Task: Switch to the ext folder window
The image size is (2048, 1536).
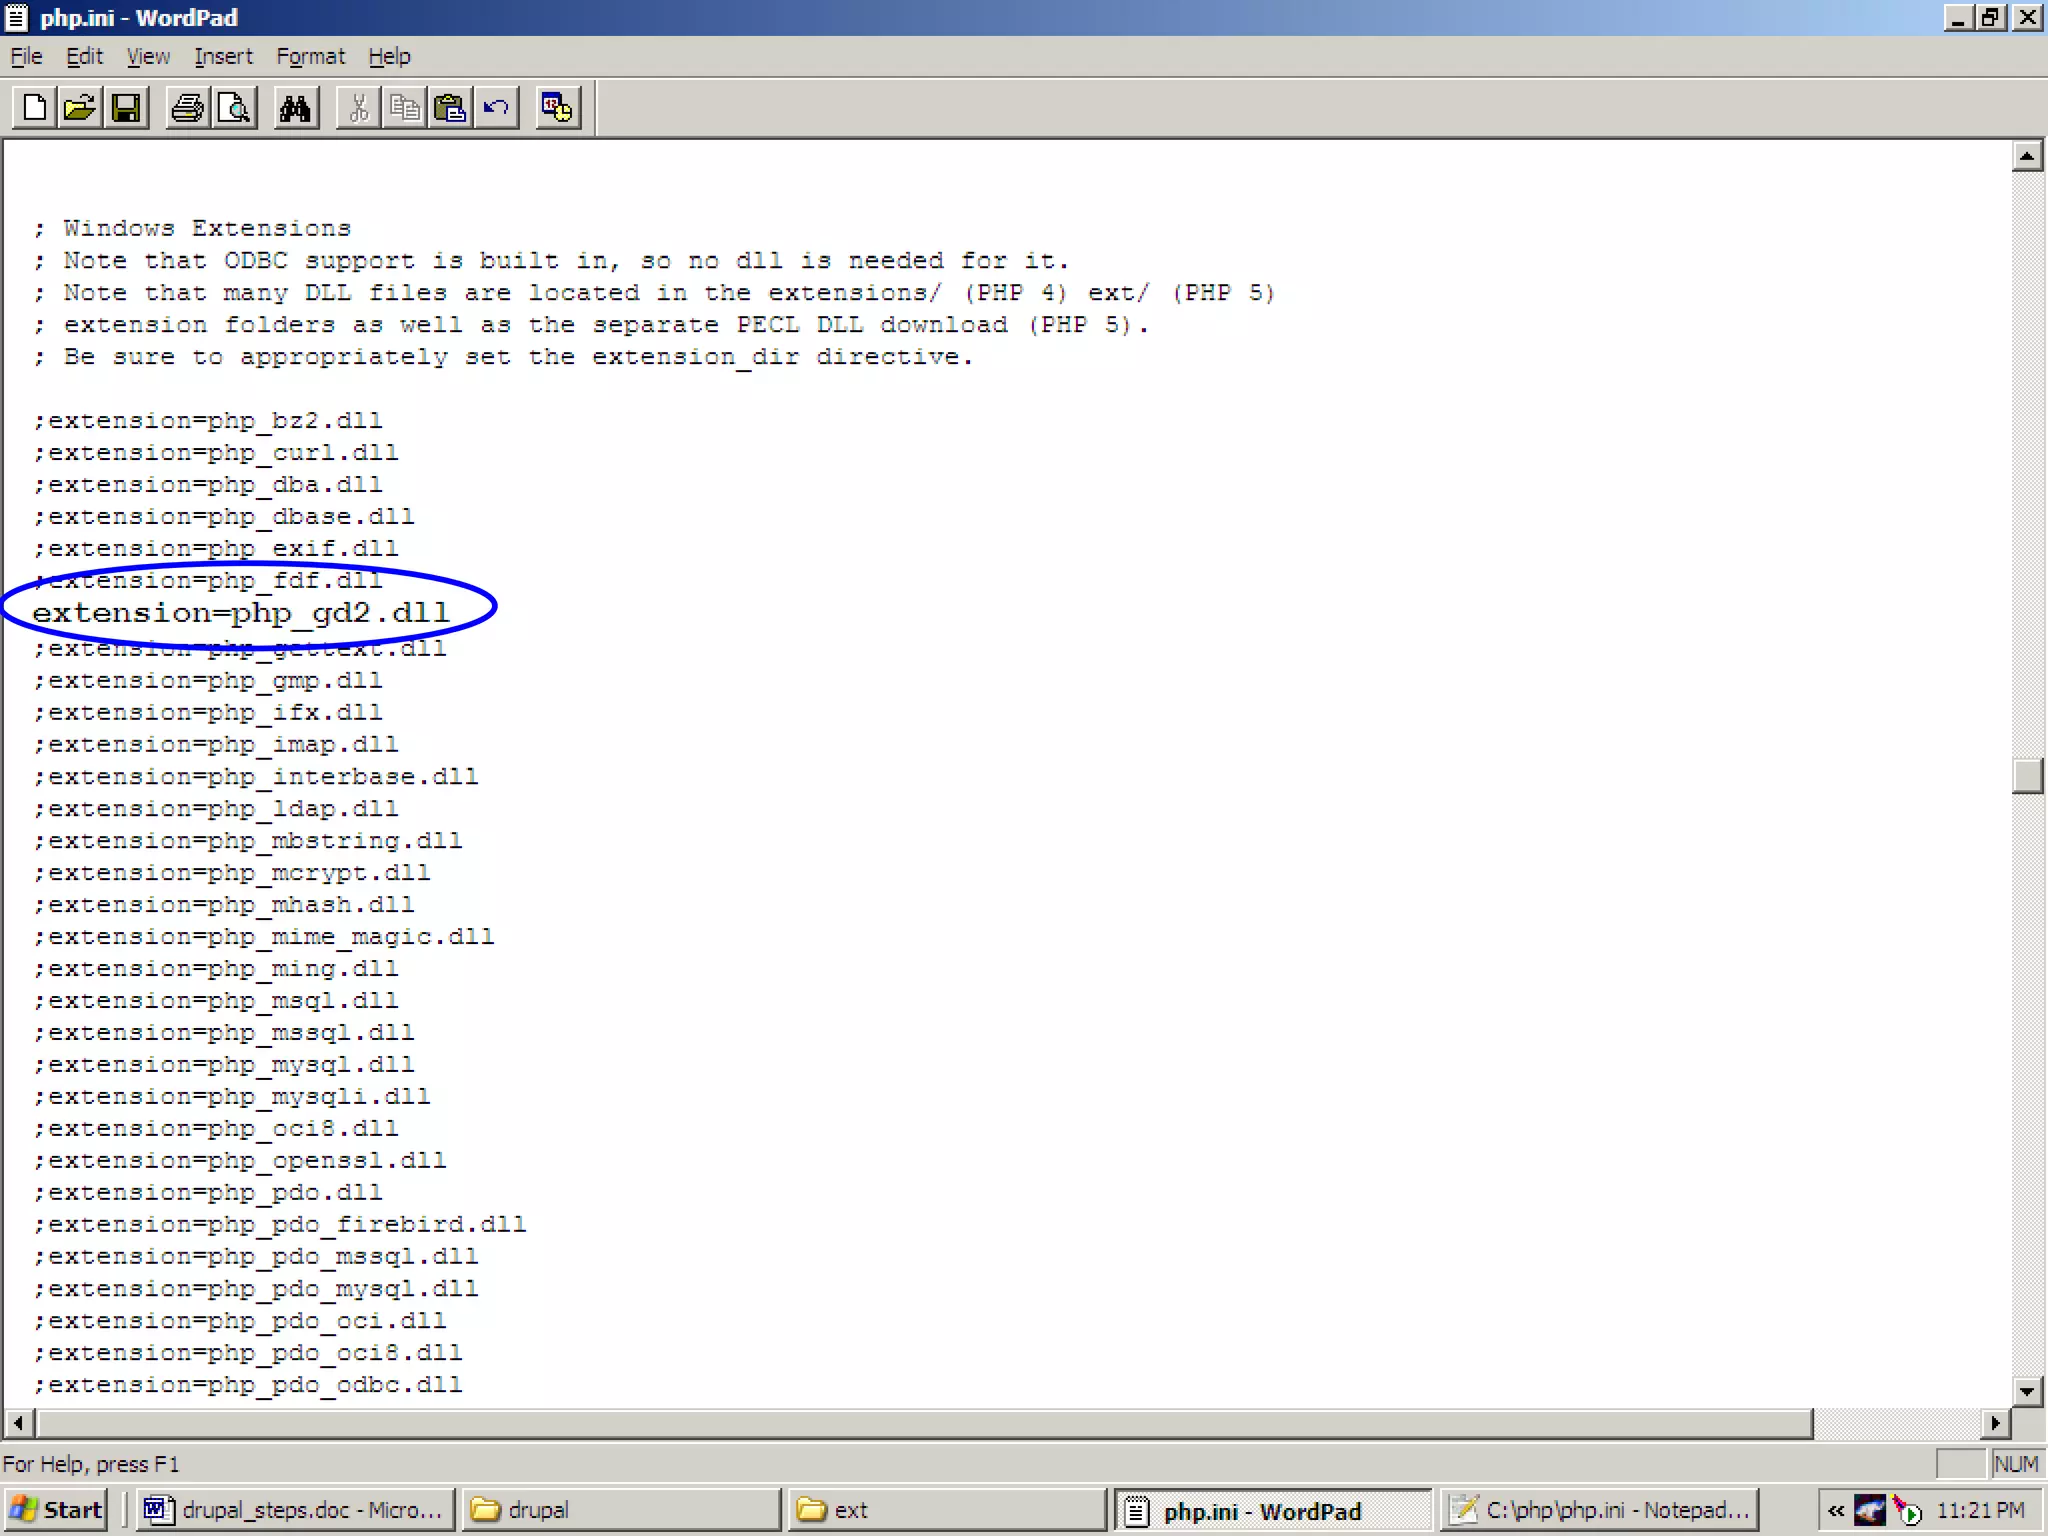Action: 945,1510
